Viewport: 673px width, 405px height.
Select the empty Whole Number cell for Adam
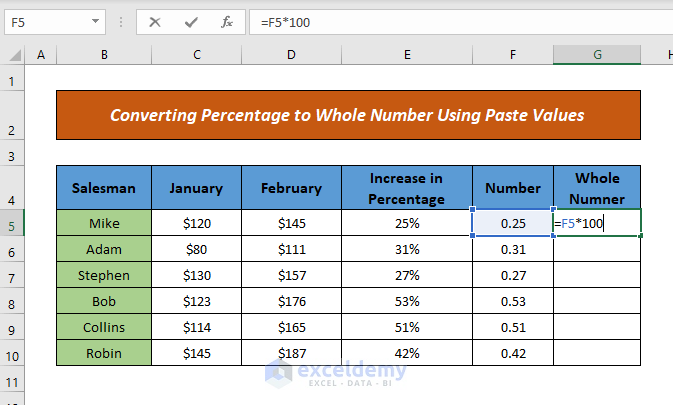coord(597,249)
